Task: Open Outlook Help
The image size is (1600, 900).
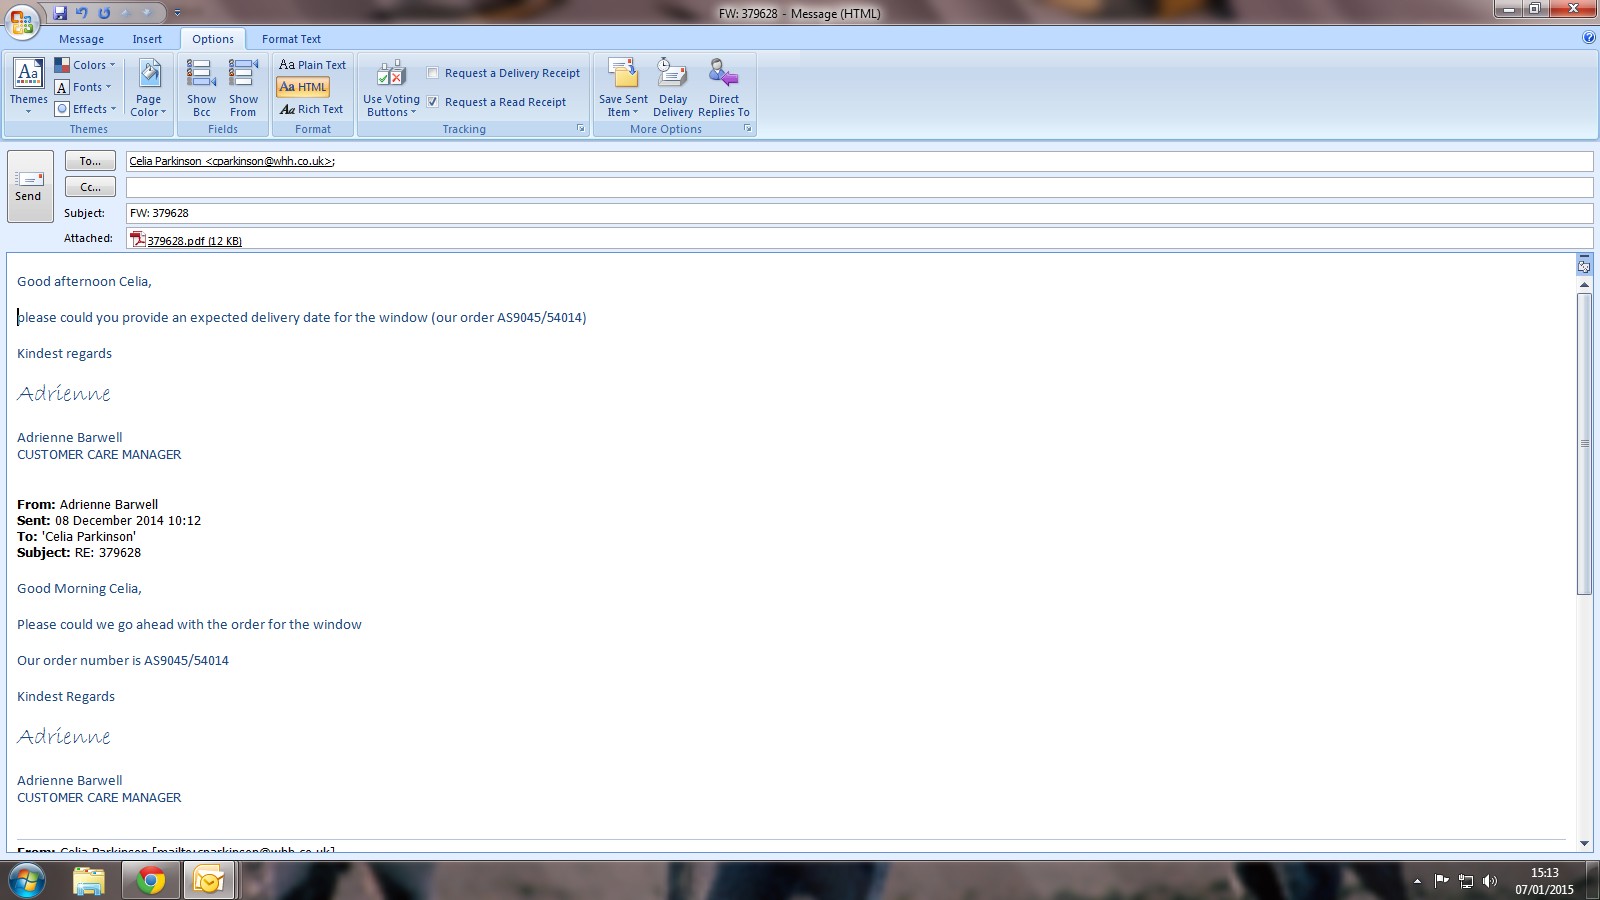Action: click(1589, 38)
